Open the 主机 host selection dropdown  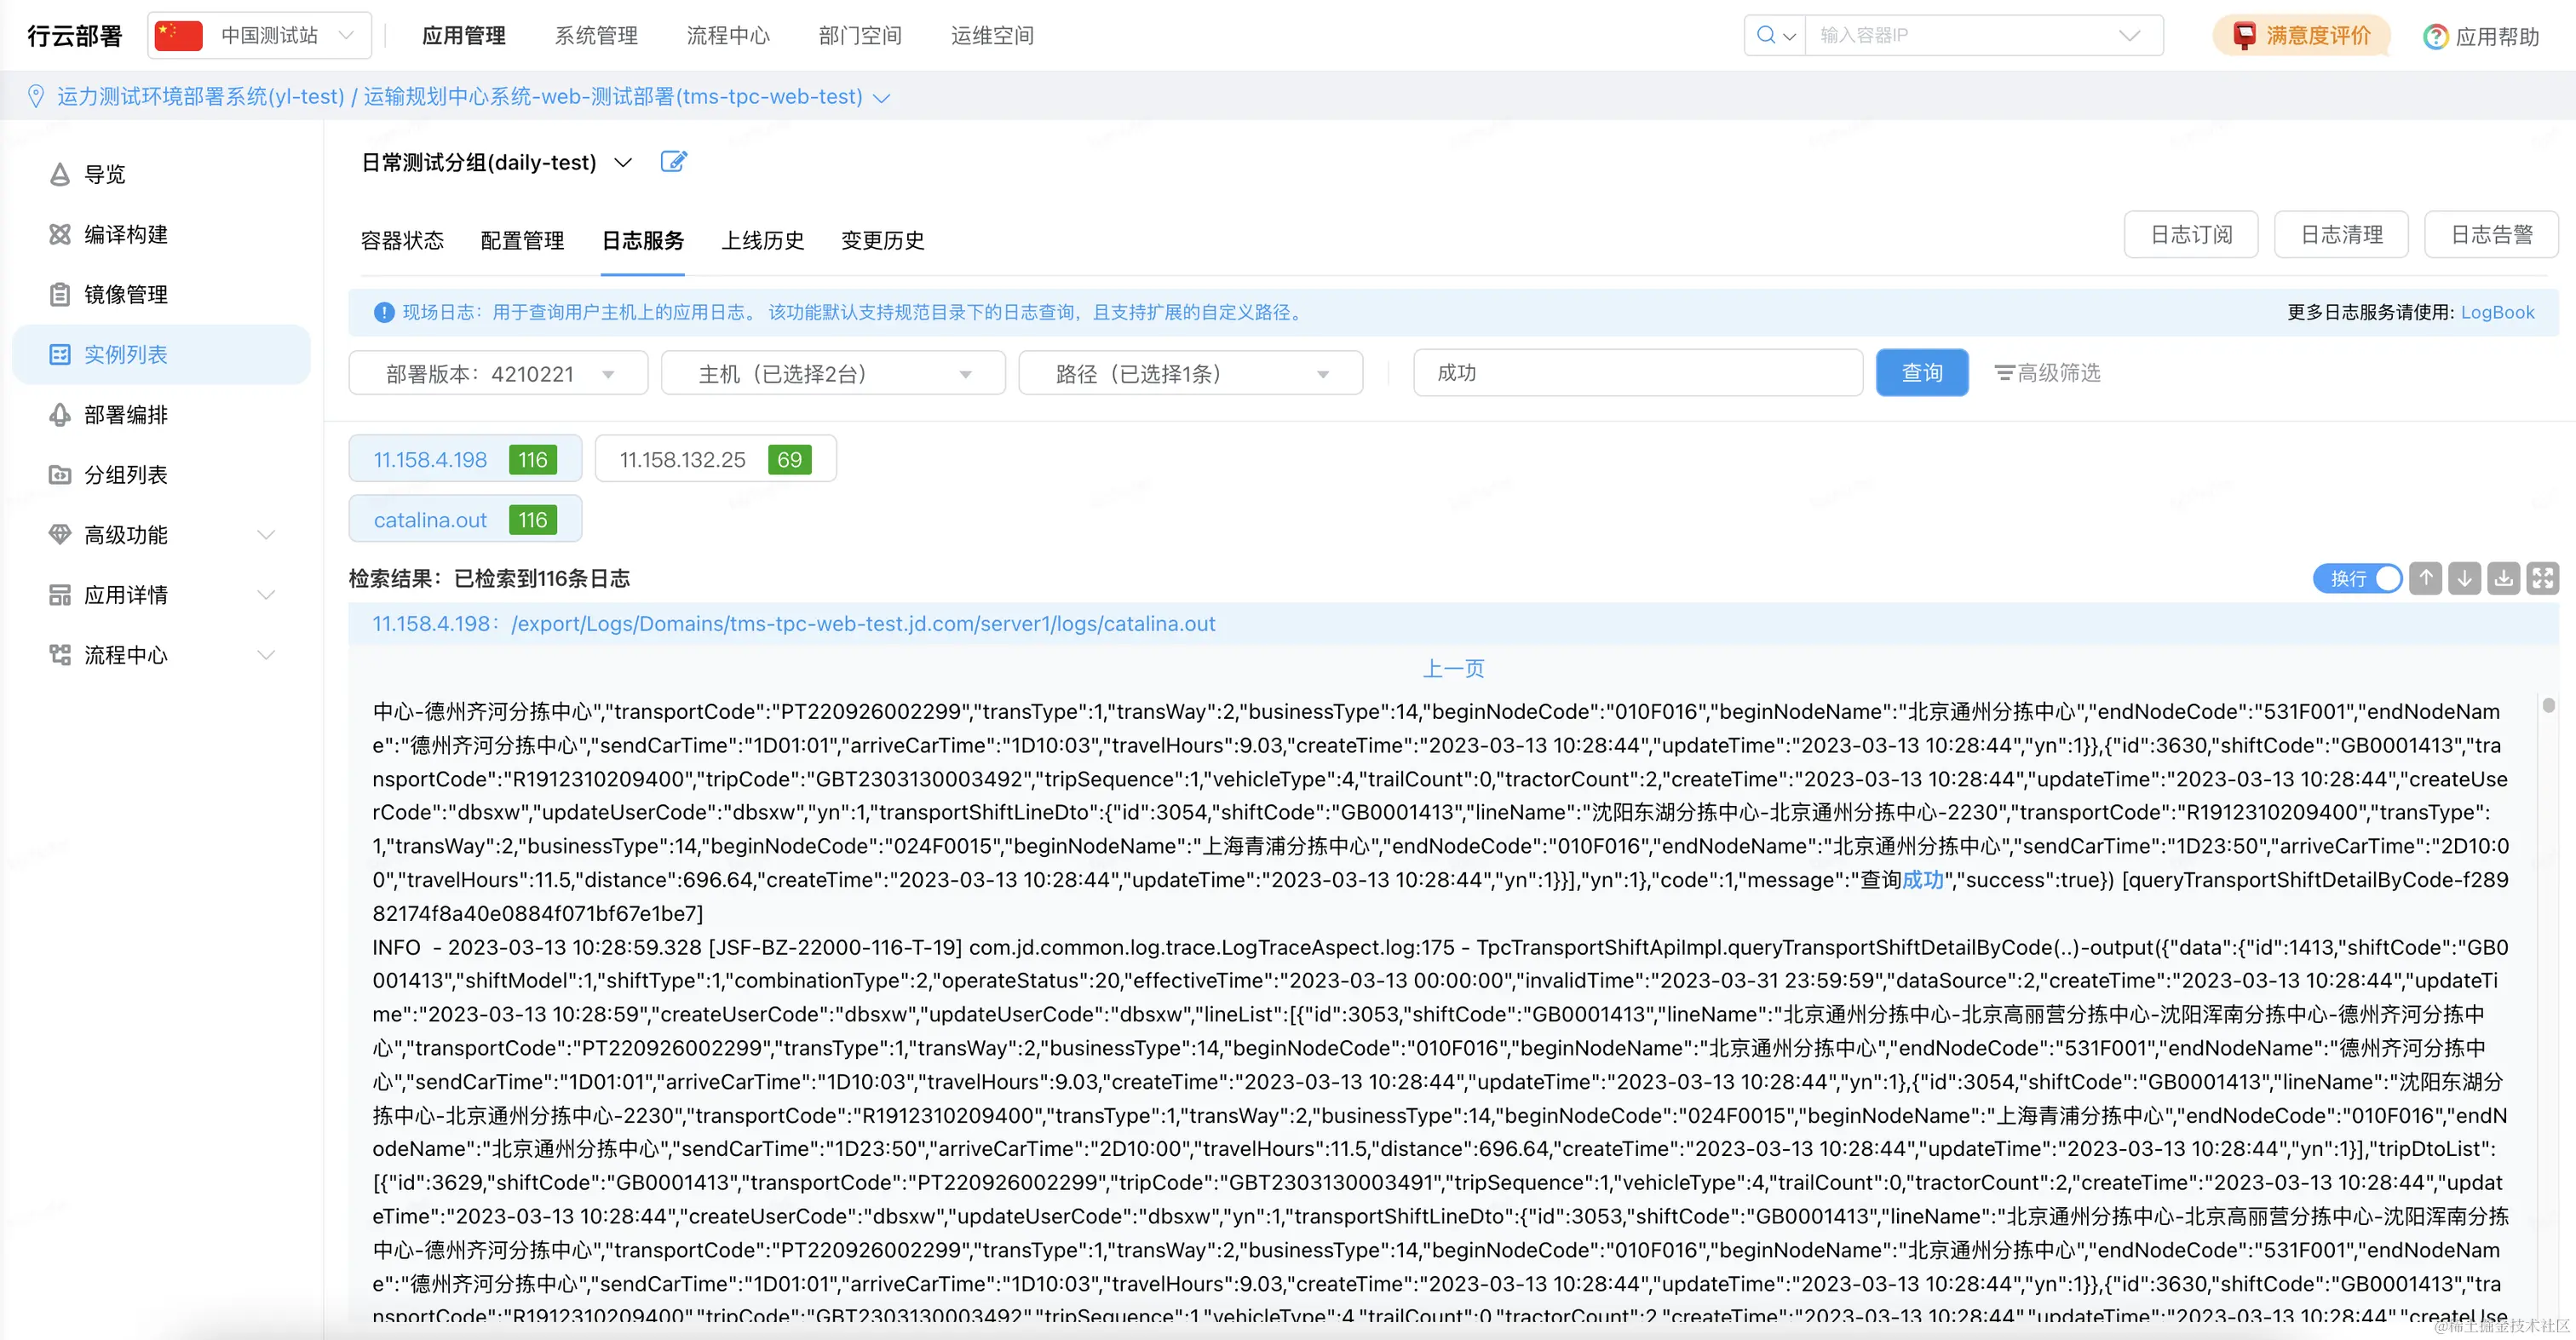pyautogui.click(x=832, y=374)
